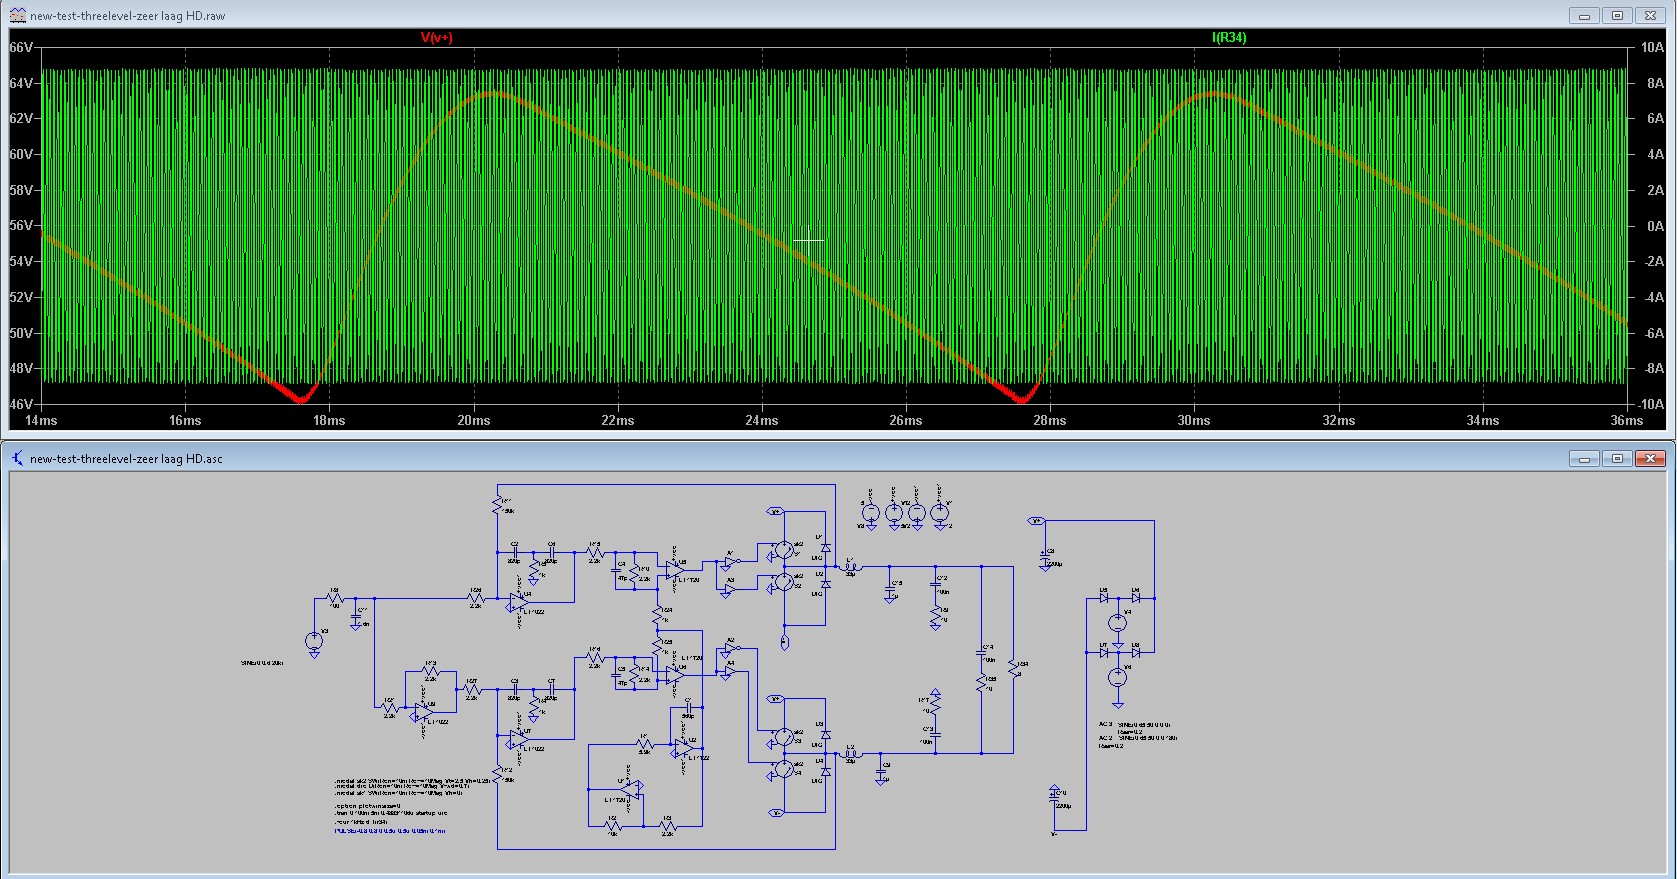This screenshot has width=1677, height=879.
Task: Minimize the HD.asc schematic window
Action: 1584,458
